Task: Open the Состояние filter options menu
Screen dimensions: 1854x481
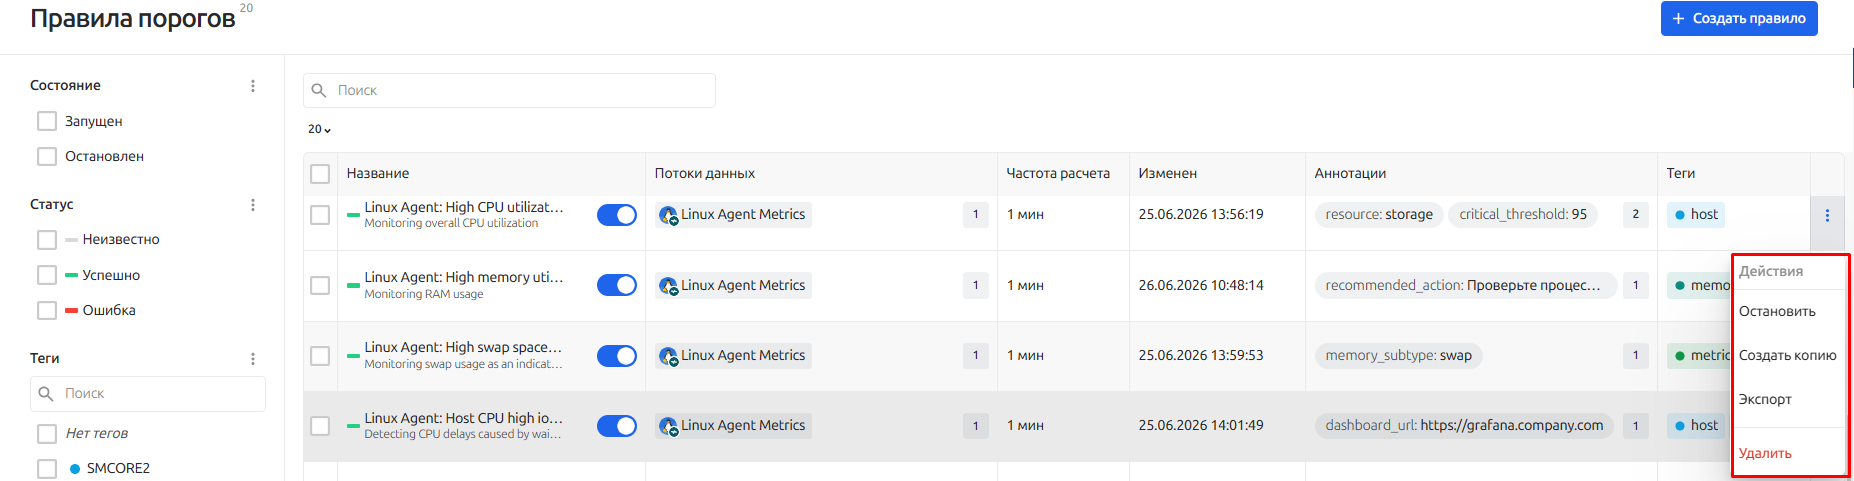Action: click(253, 86)
